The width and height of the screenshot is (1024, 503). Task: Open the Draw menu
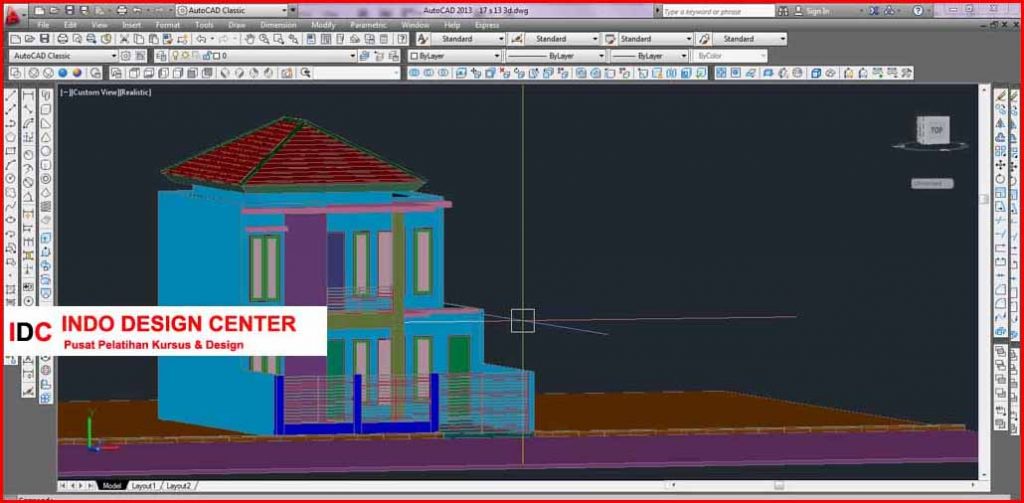coord(236,25)
